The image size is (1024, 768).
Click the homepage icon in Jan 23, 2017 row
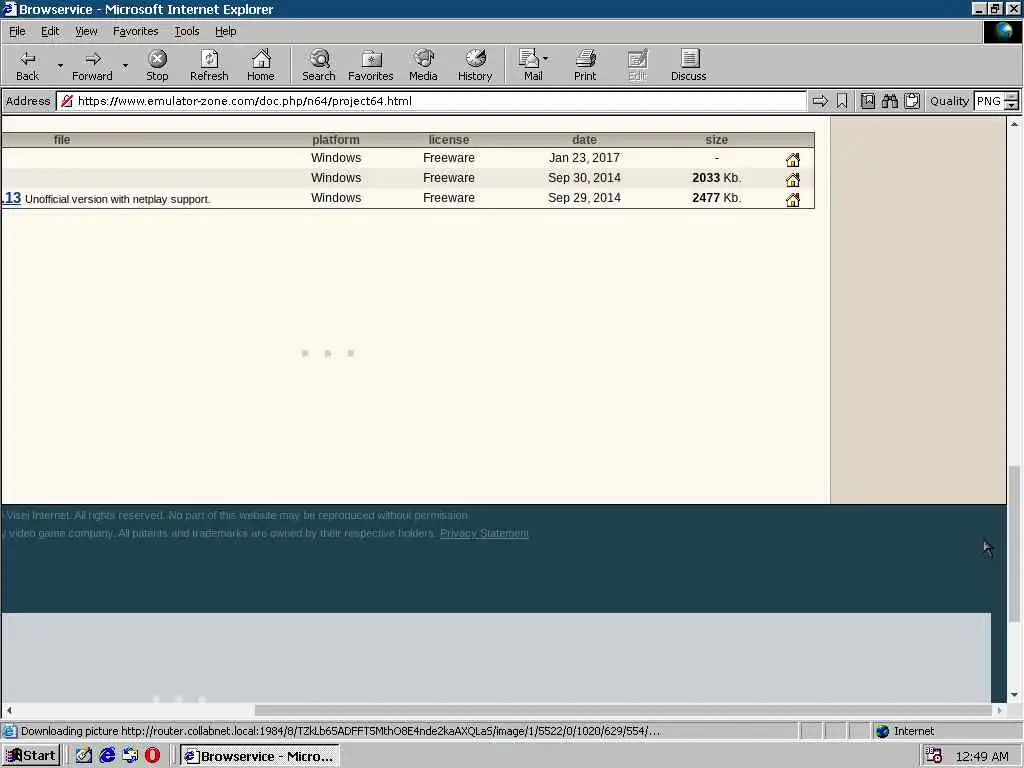point(793,159)
